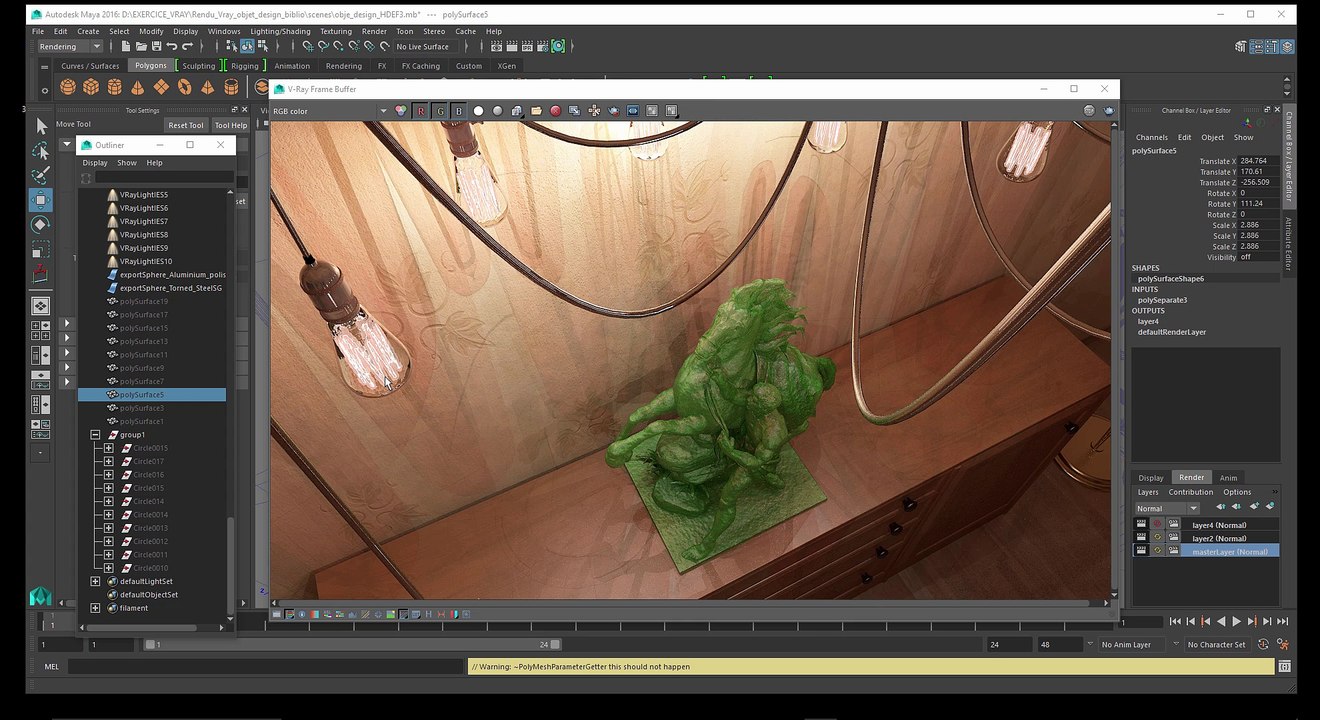Image resolution: width=1320 pixels, height=720 pixels.
Task: Select the Move tool in the toolbox
Action: (x=41, y=200)
